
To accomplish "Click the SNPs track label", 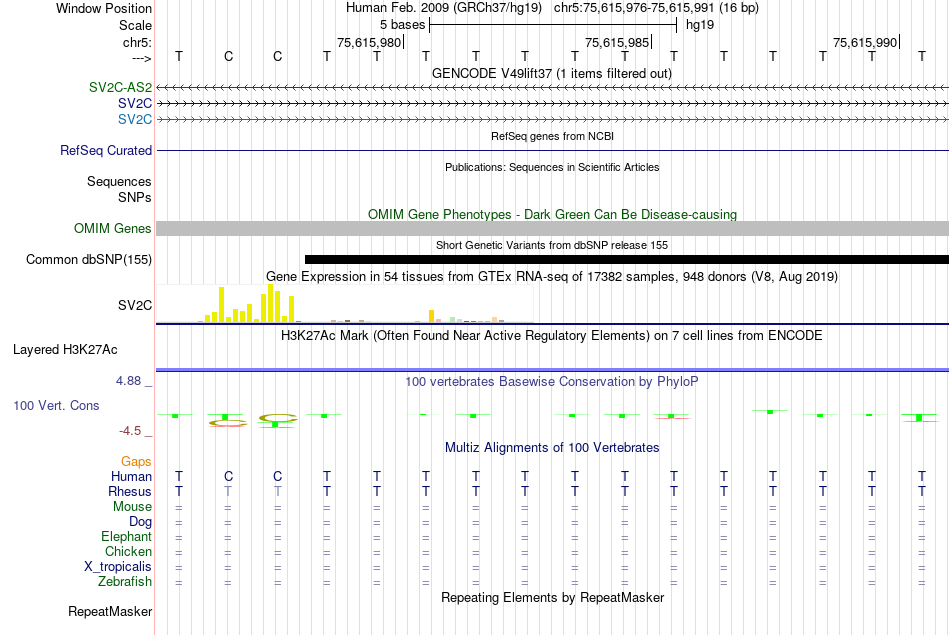I will (135, 197).
